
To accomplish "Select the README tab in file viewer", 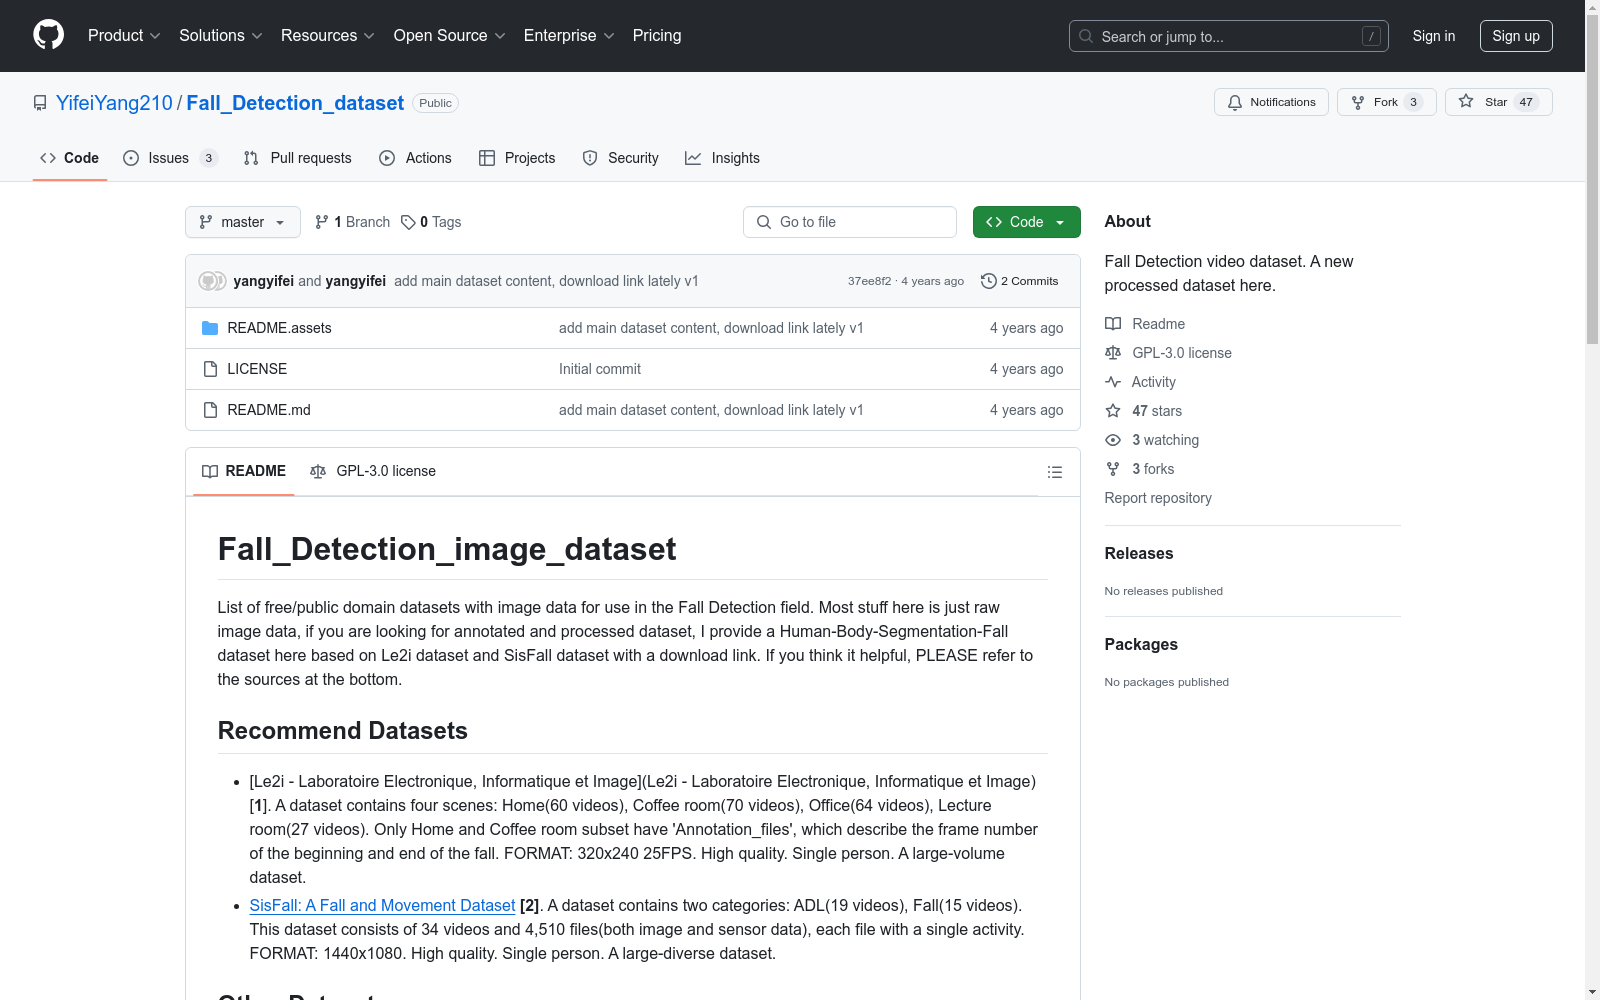I will [244, 471].
